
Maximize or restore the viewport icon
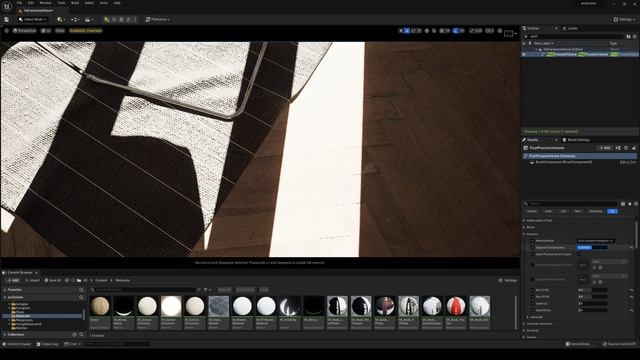coord(500,31)
